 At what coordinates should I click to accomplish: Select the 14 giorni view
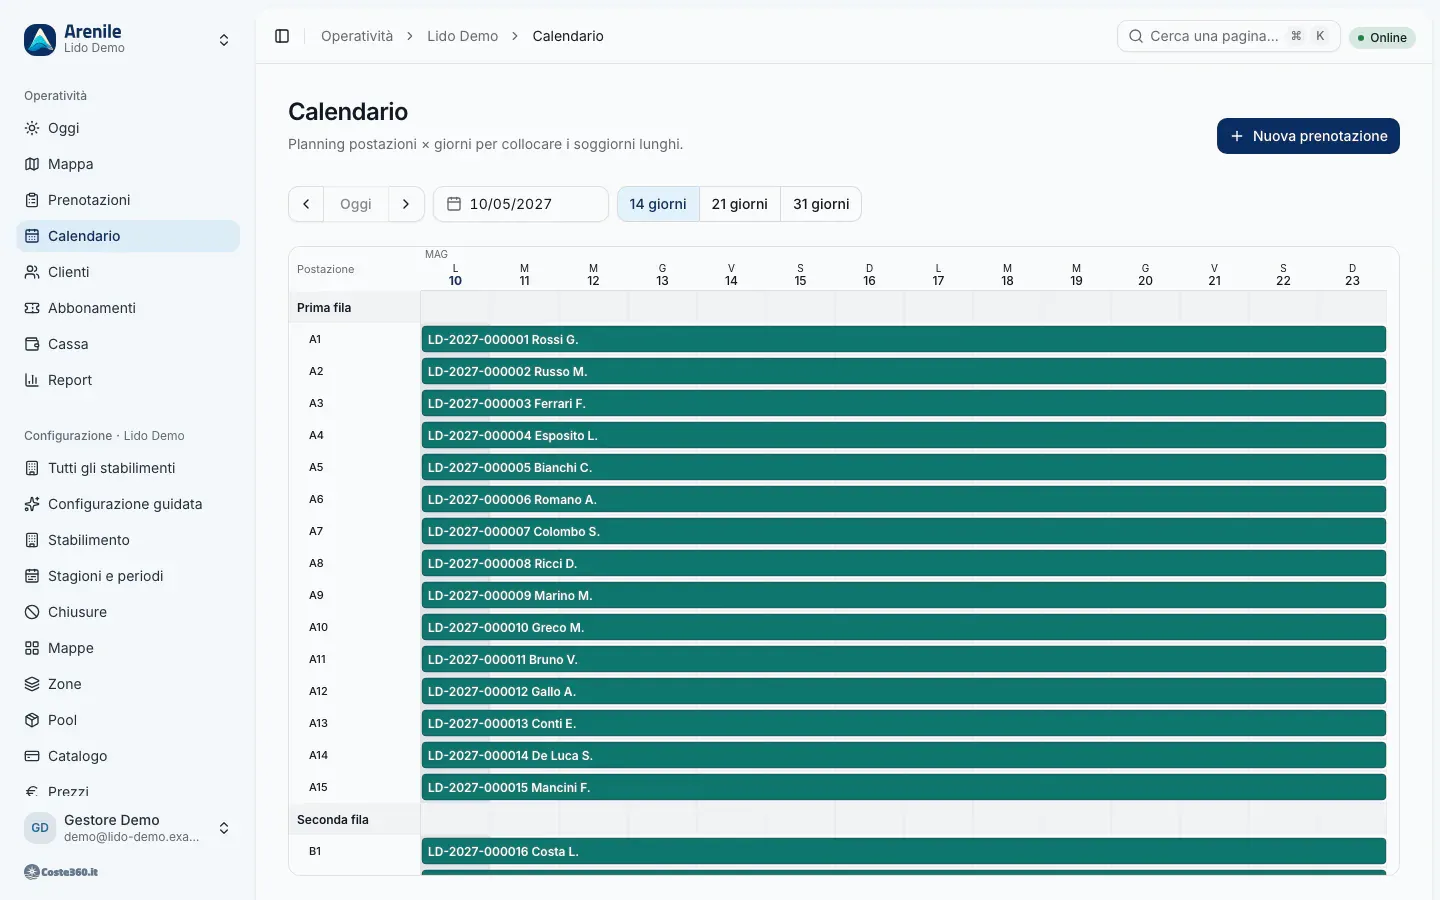[x=658, y=204]
